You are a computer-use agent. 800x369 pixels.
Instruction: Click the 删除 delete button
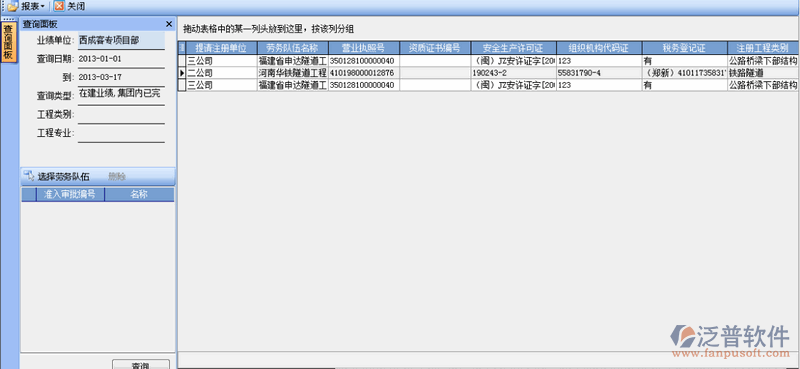pyautogui.click(x=116, y=177)
